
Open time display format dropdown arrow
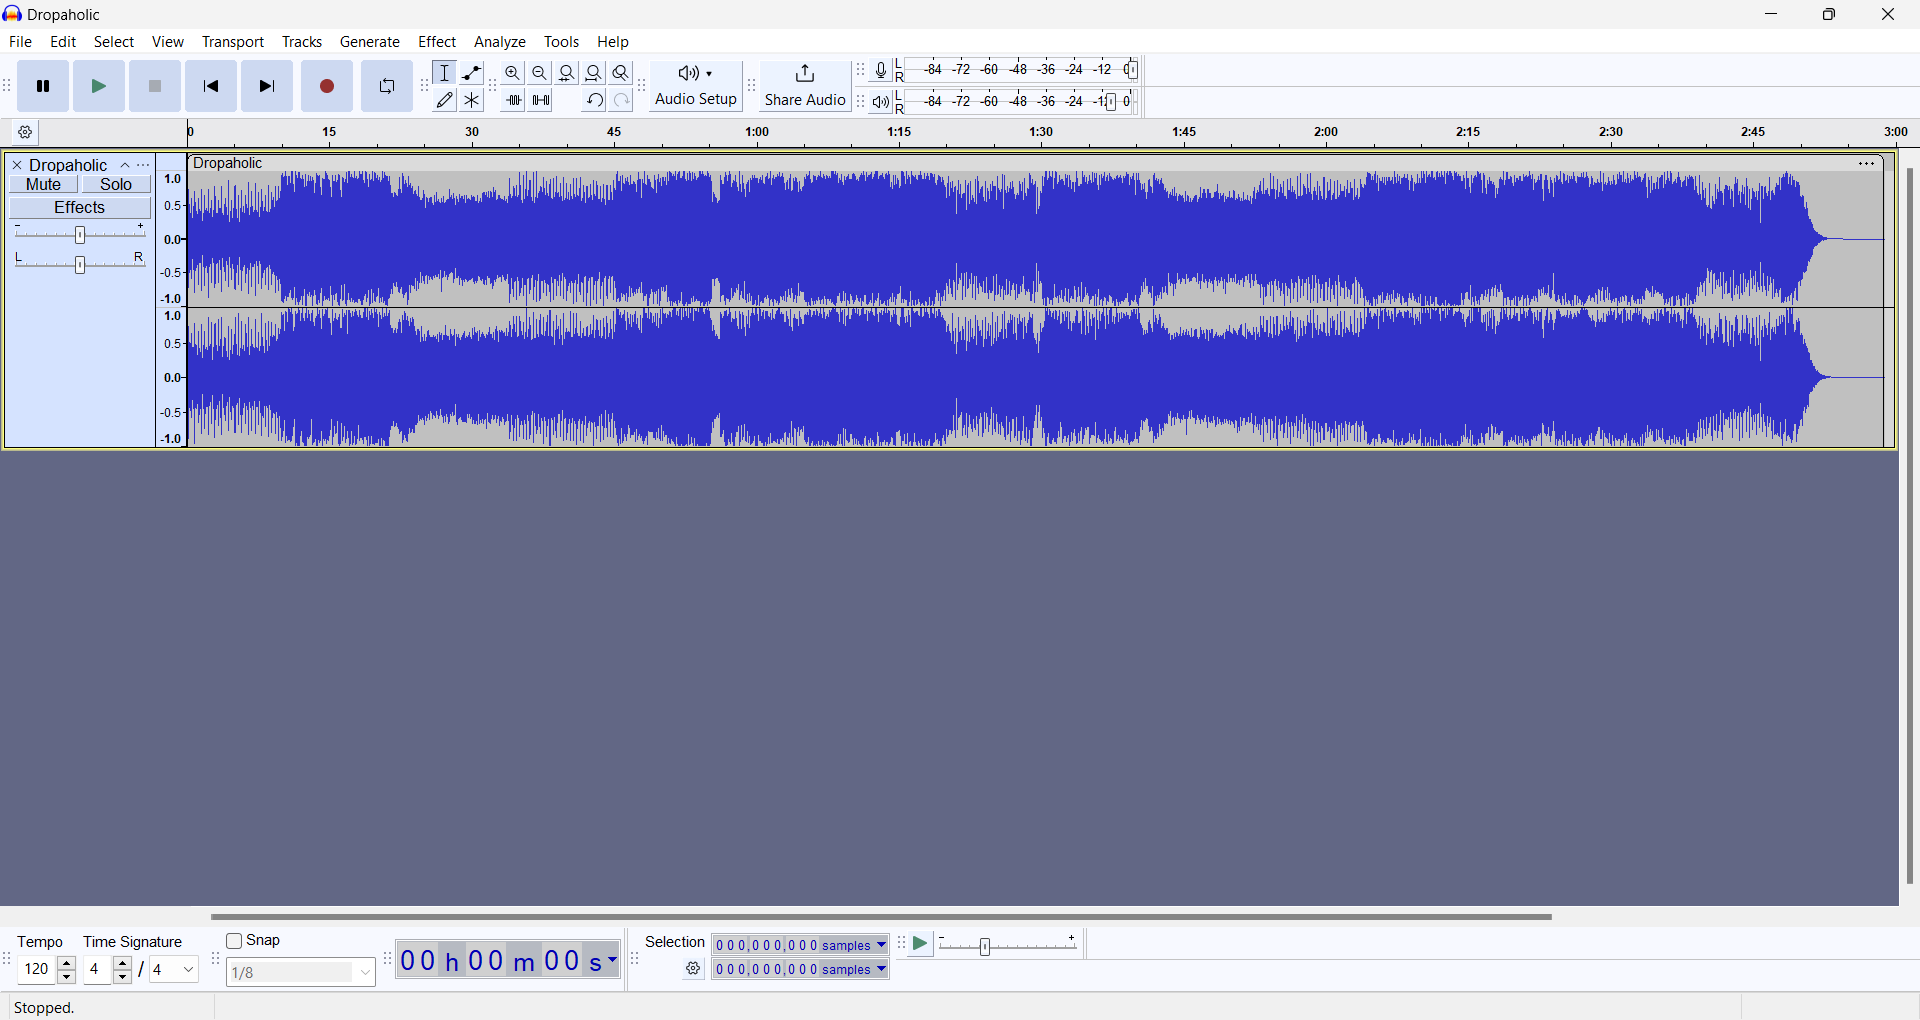(x=613, y=961)
